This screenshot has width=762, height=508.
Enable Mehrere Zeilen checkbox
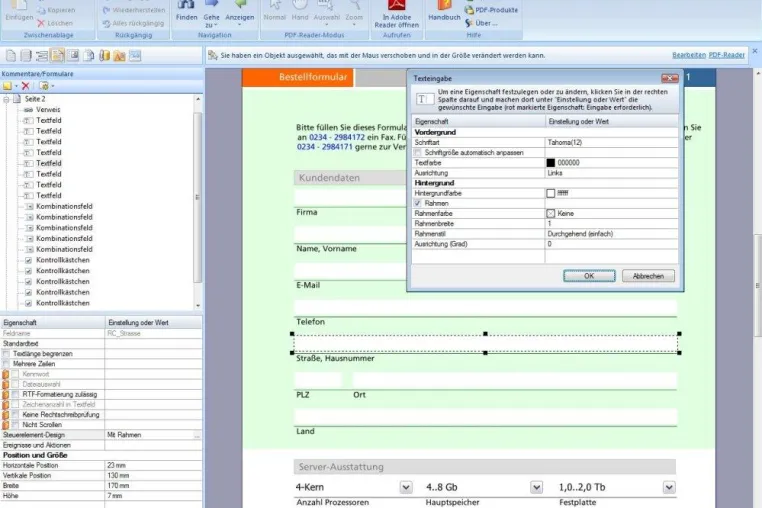[6, 364]
